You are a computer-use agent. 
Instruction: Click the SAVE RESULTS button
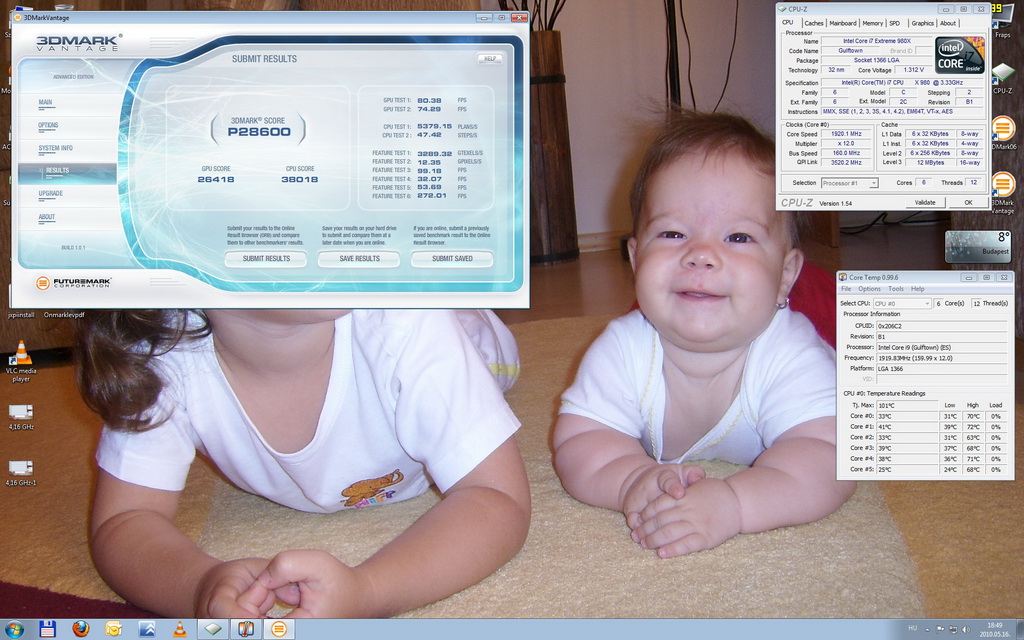(x=359, y=259)
